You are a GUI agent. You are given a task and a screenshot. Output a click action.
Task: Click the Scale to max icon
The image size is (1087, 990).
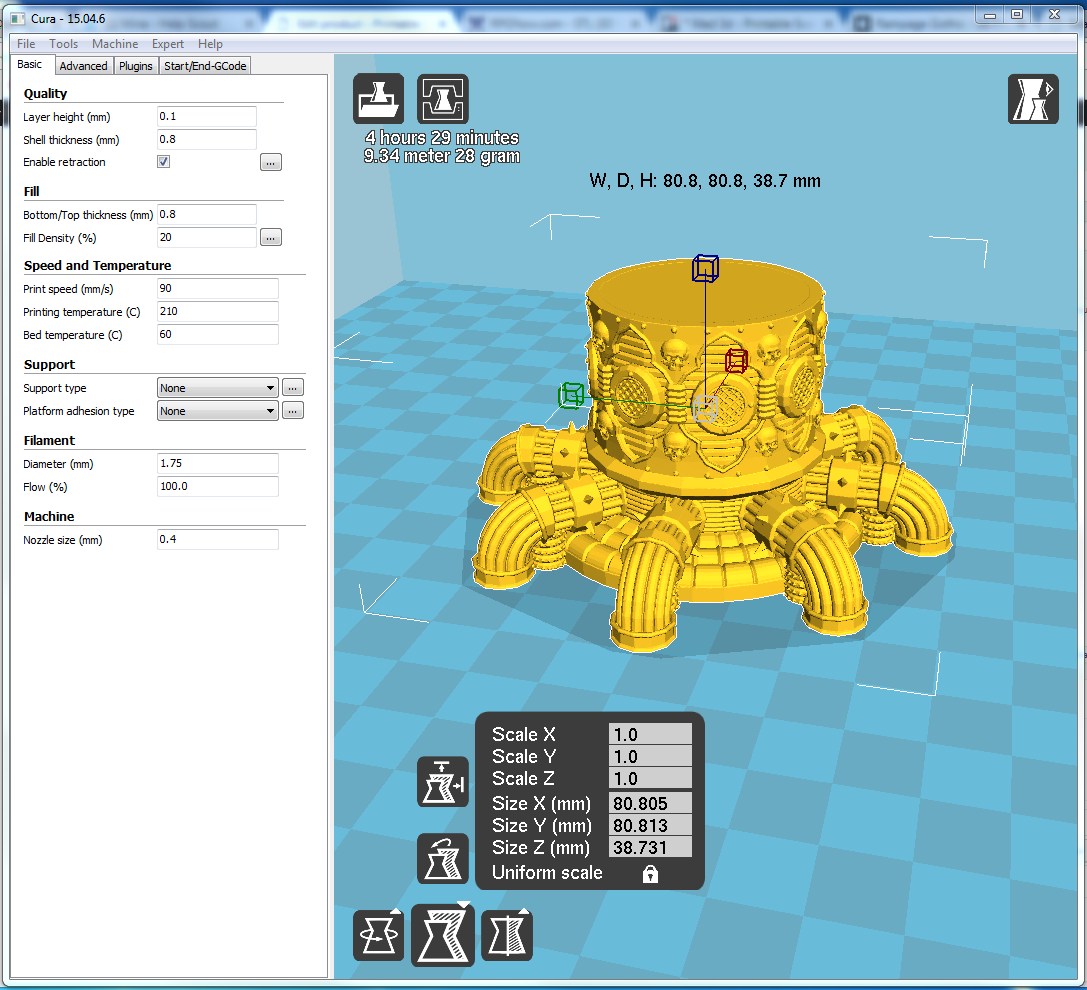(x=442, y=781)
